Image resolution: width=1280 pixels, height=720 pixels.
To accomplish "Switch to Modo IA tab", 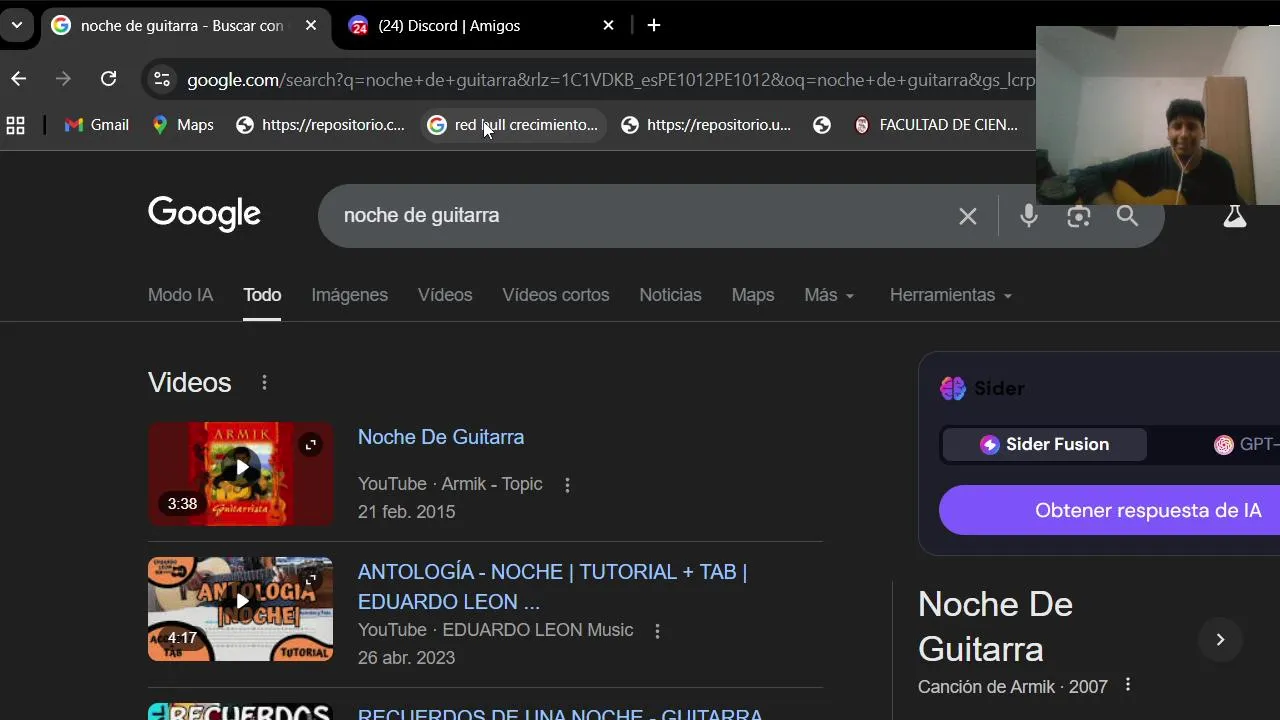I will [x=180, y=295].
